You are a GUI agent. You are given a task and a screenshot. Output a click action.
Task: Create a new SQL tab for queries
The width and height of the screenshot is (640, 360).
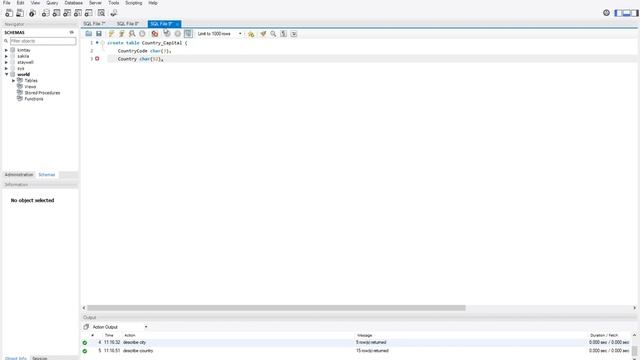click(9, 13)
